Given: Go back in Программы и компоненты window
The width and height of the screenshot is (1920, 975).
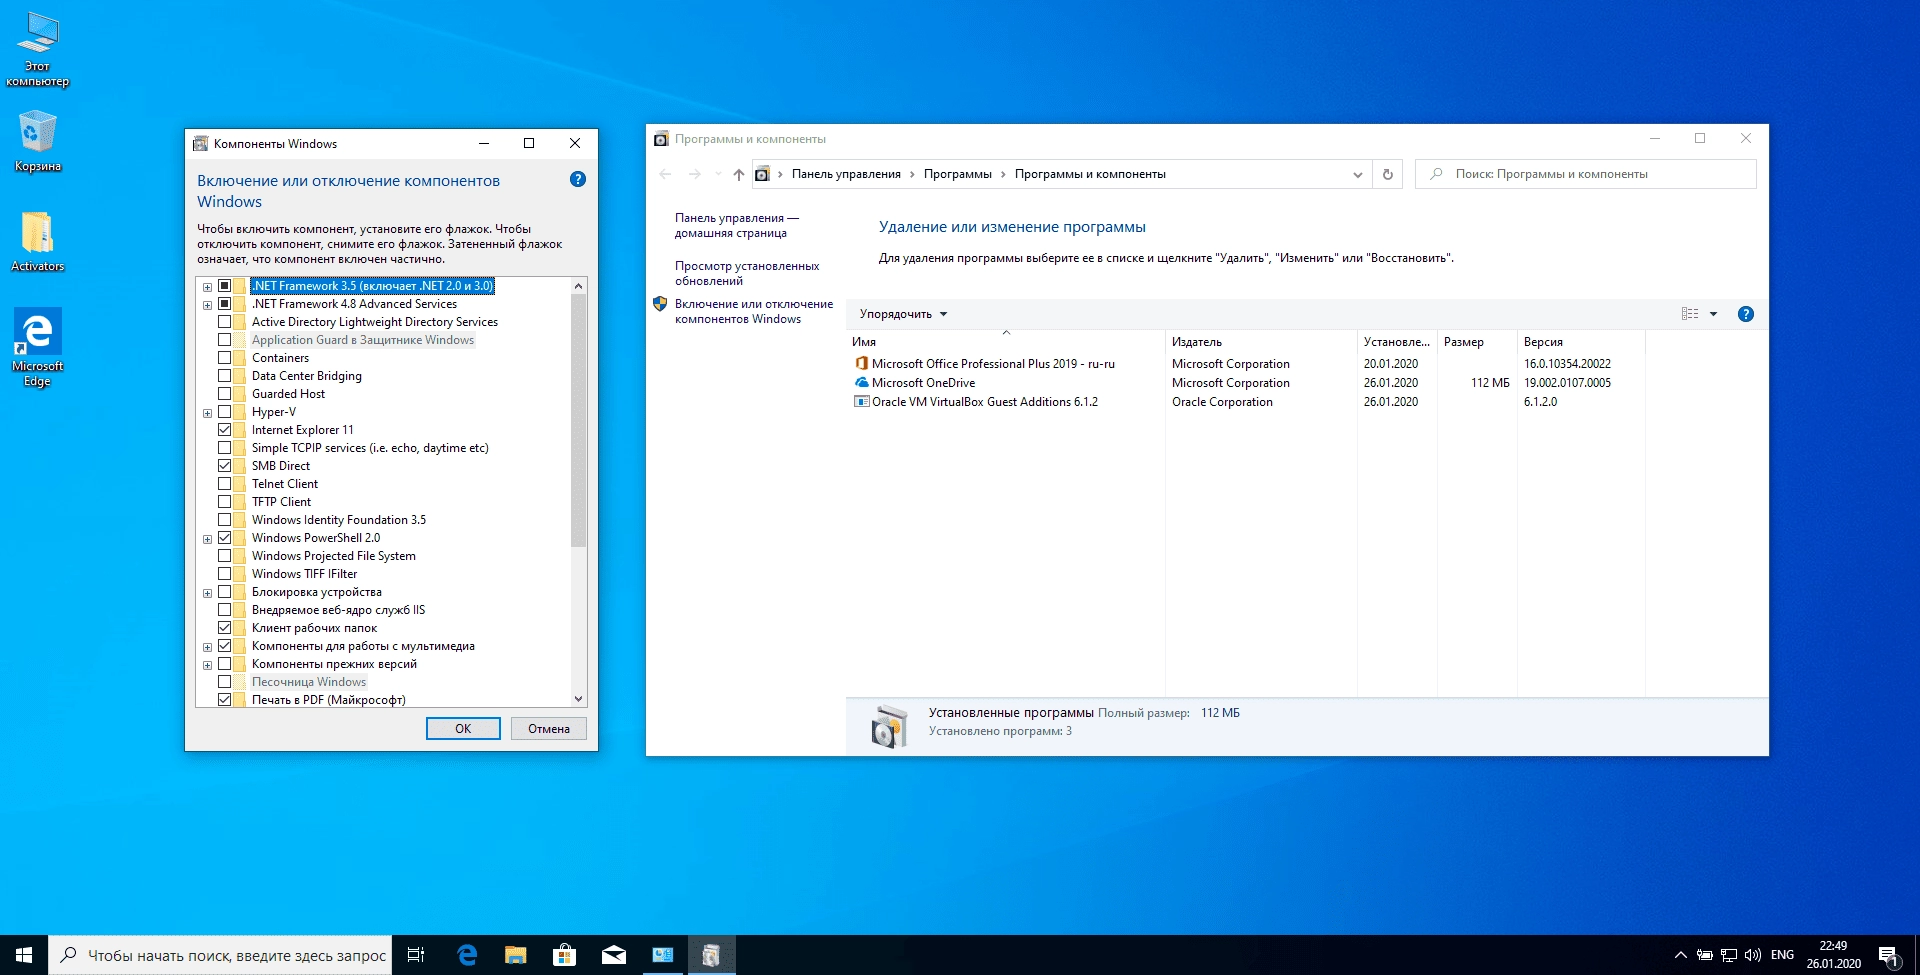Looking at the screenshot, I should [666, 174].
